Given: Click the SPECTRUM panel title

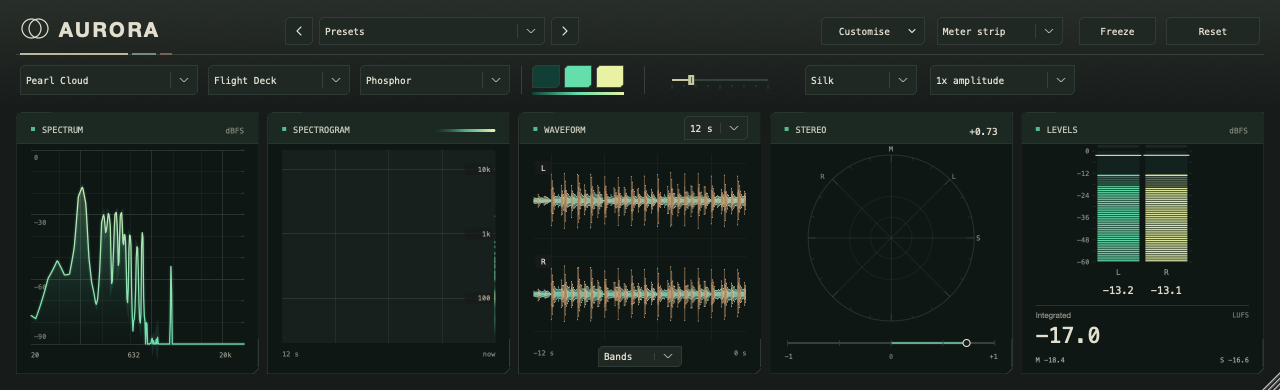Looking at the screenshot, I should 62,130.
